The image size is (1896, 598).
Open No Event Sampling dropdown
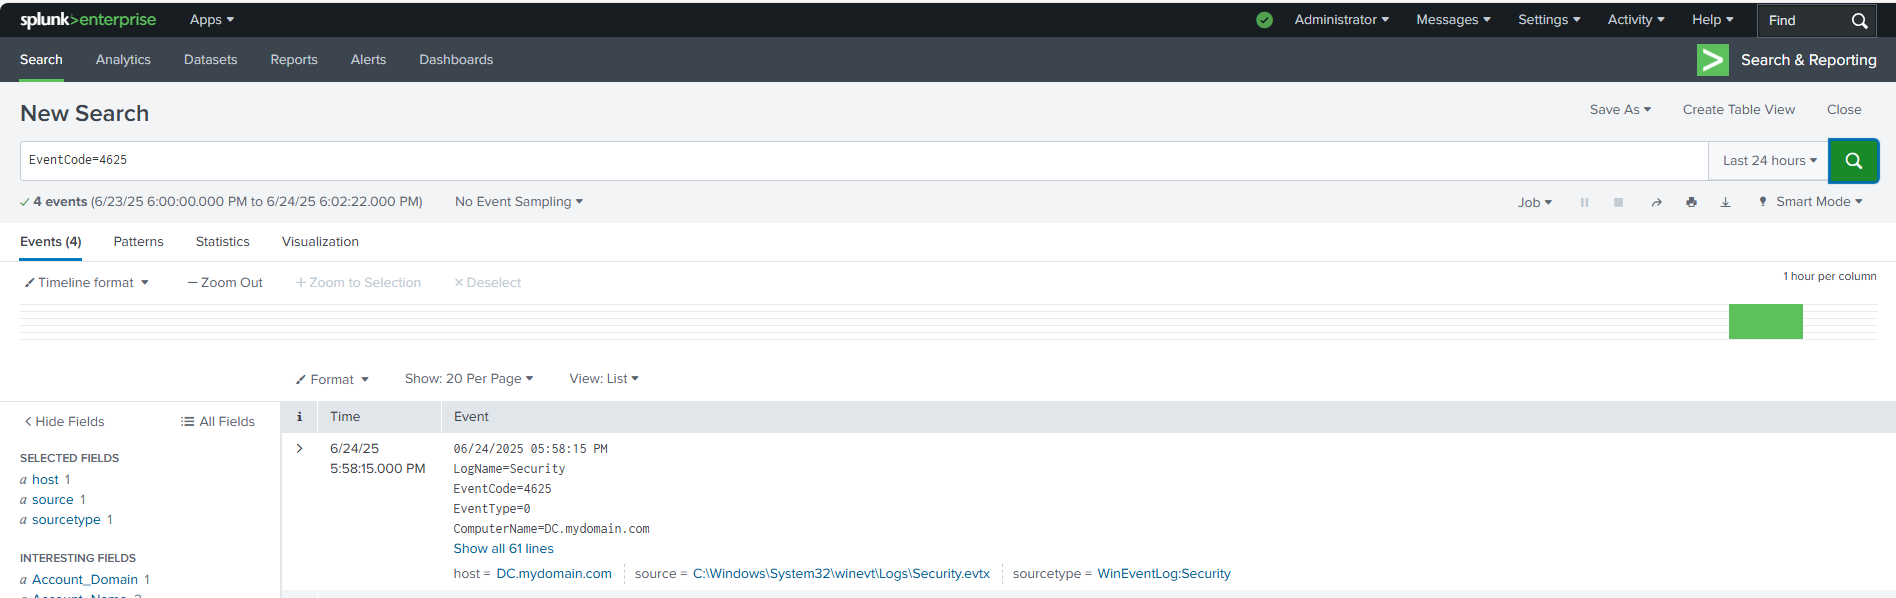click(518, 202)
